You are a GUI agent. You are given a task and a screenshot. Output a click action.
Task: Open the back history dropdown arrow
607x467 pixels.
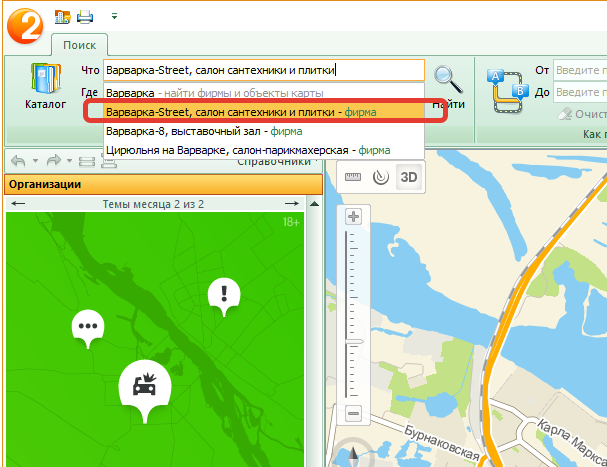pos(35,160)
